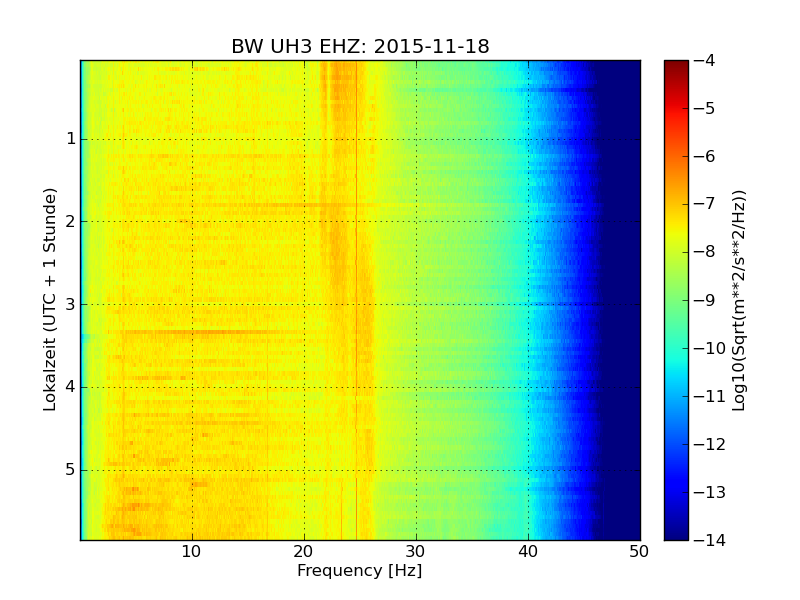
Task: Click the colorbar tick label −12
Action: pyautogui.click(x=710, y=444)
